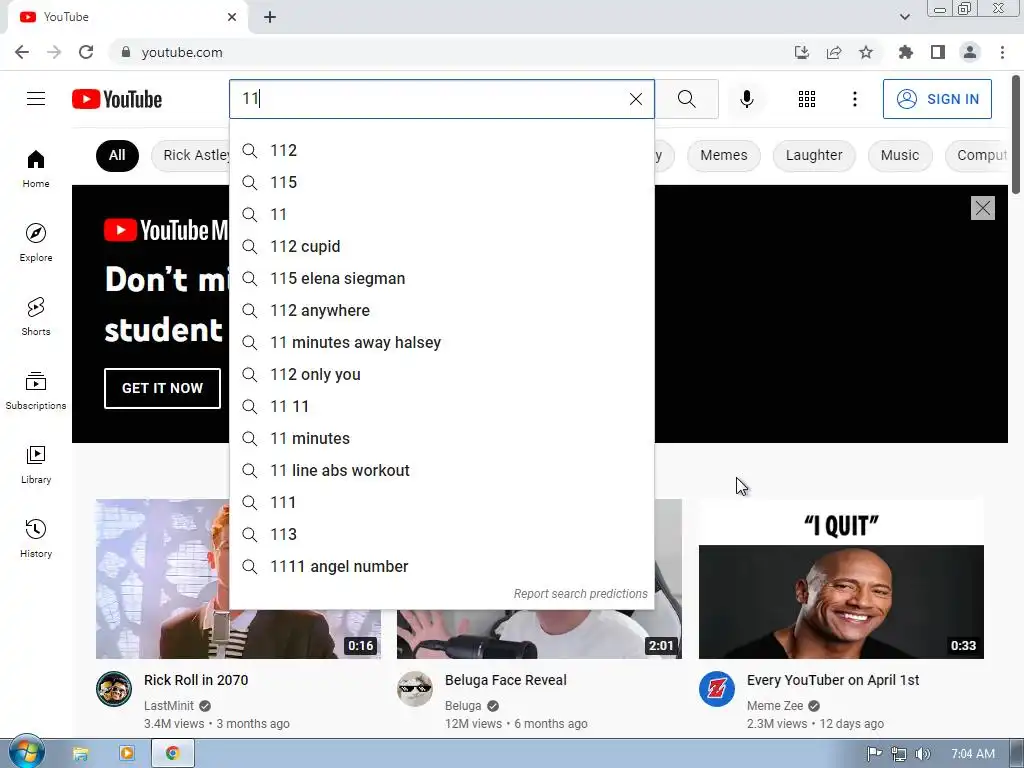Choose suggestion '115 elena siegman'

tap(441, 278)
